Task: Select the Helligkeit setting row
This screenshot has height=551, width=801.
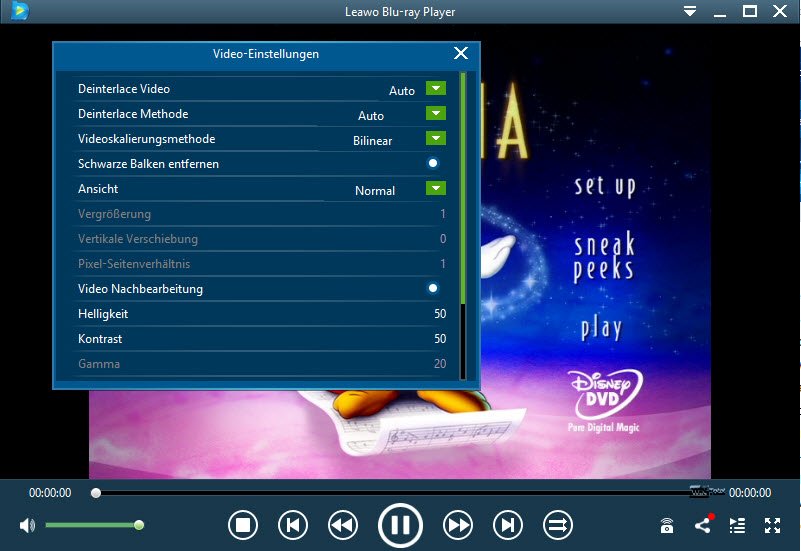Action: tap(262, 314)
